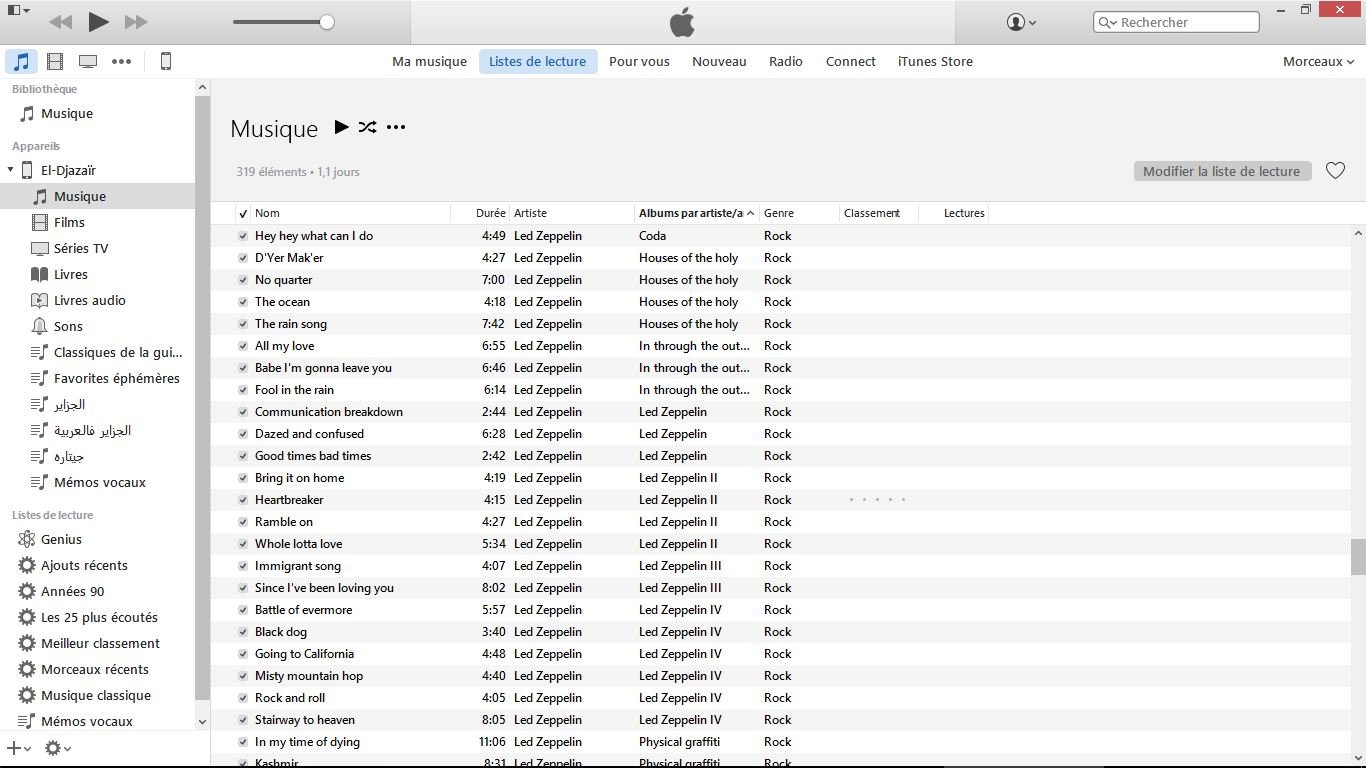Open the Morceaux view dropdown
Image resolution: width=1366 pixels, height=768 pixels.
(1317, 62)
